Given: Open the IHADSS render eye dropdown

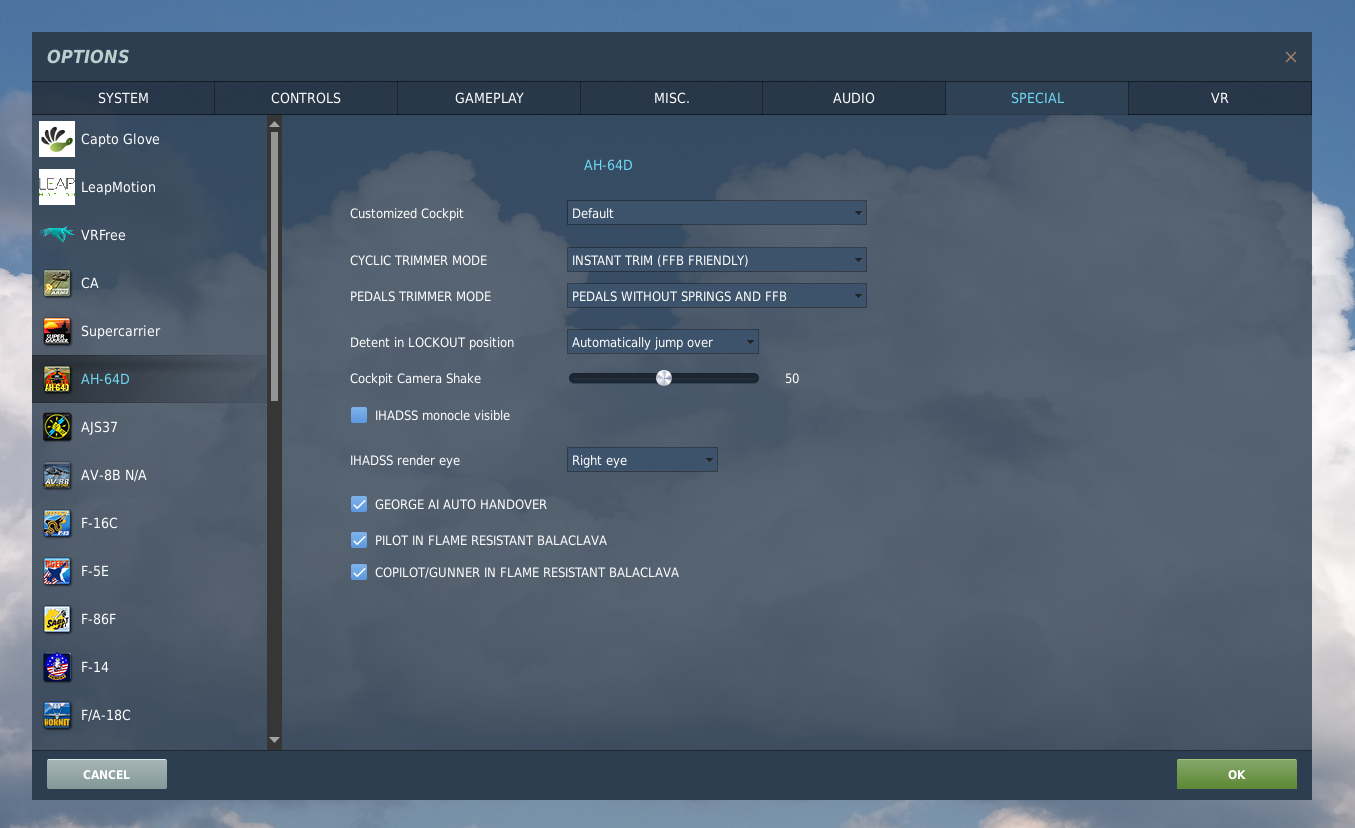Looking at the screenshot, I should (642, 460).
